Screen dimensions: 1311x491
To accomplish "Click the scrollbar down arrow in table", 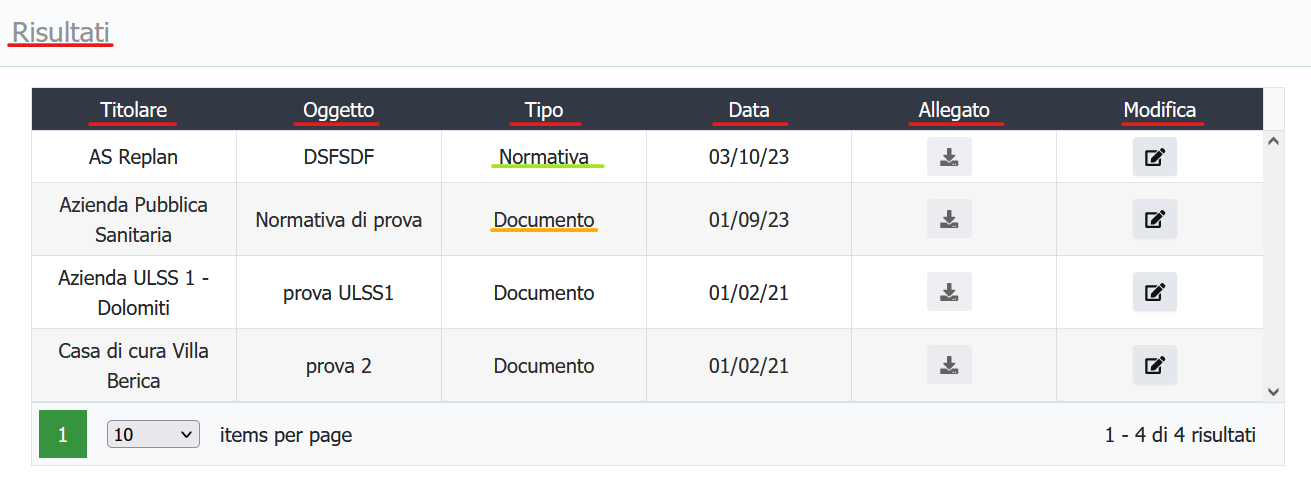I will click(x=1273, y=391).
